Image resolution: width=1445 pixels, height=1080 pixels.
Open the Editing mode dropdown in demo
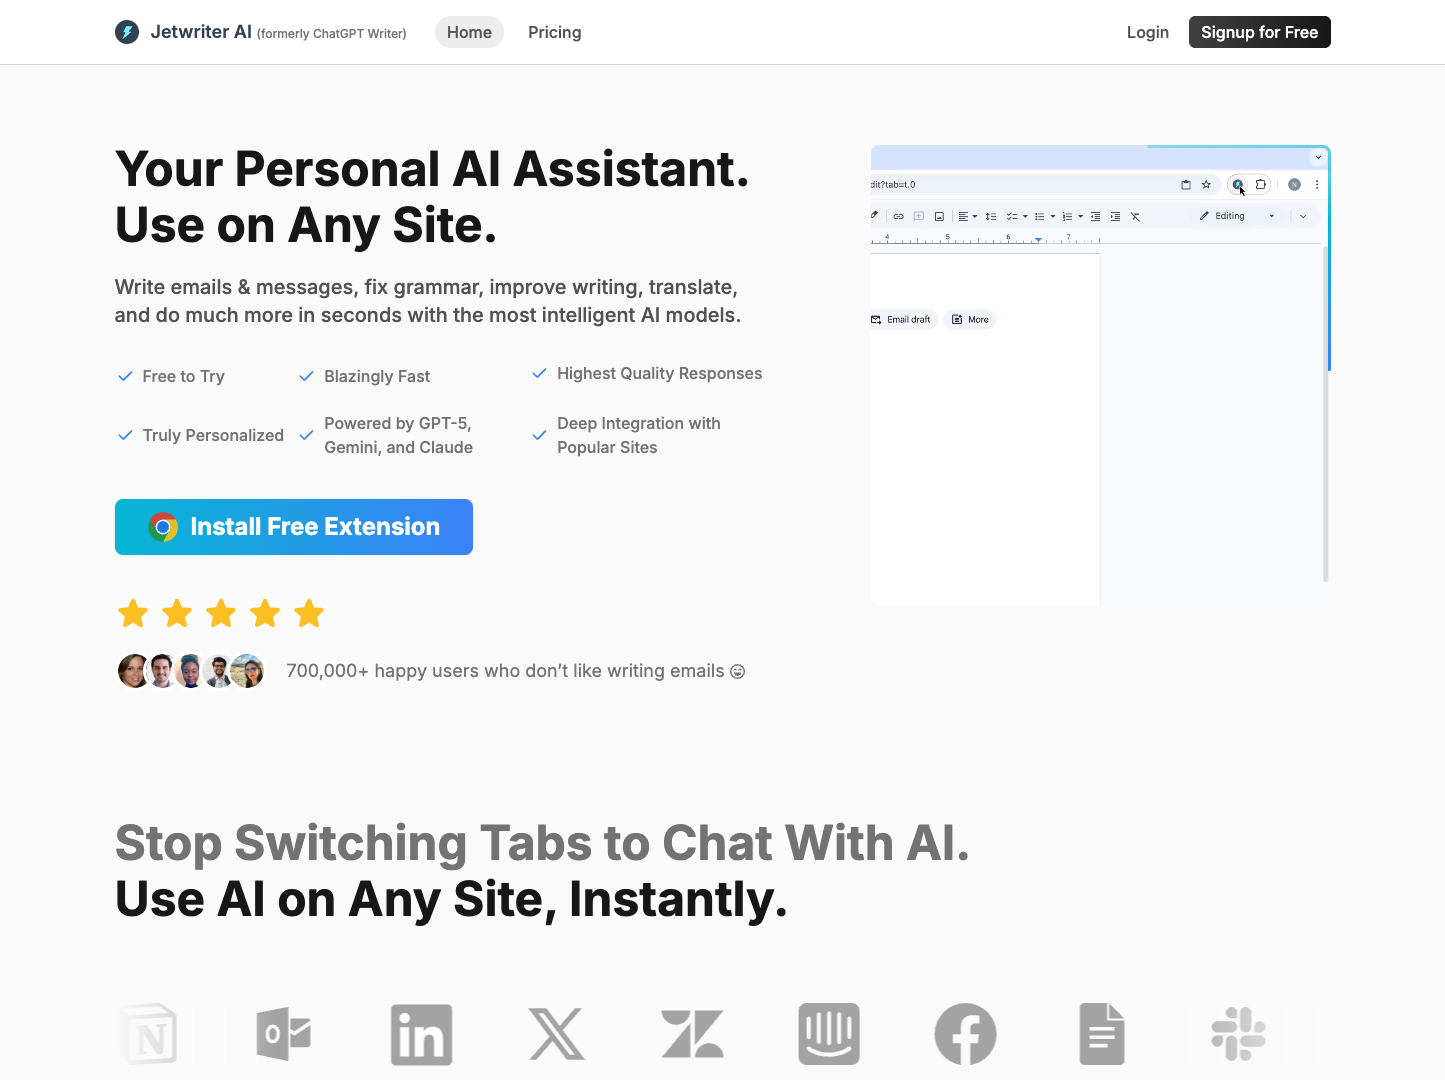1238,216
